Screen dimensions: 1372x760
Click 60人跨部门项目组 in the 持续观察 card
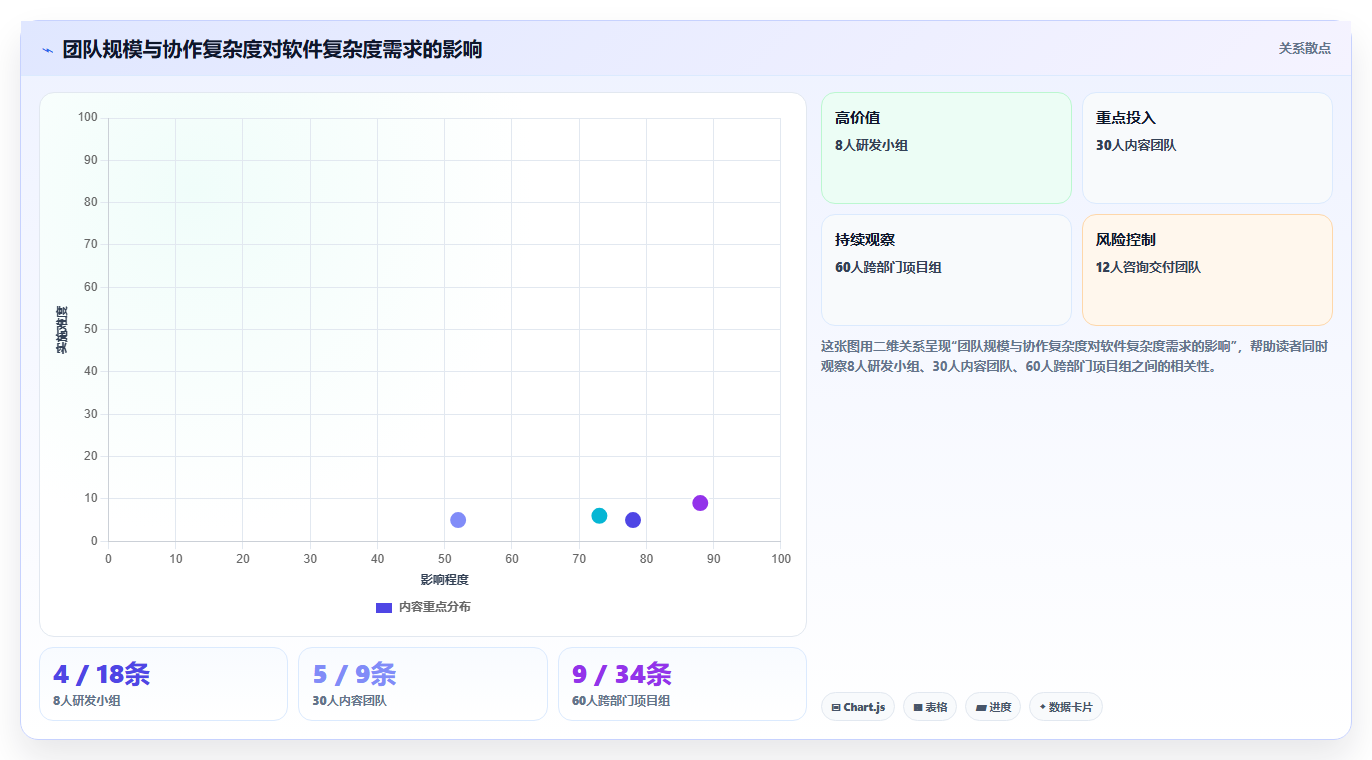coord(888,267)
